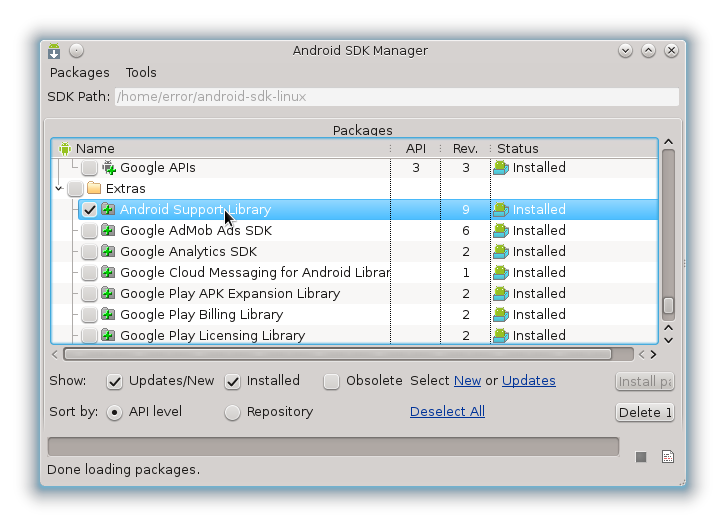
Task: Click the Android robot icon in Name header
Action: (65, 149)
